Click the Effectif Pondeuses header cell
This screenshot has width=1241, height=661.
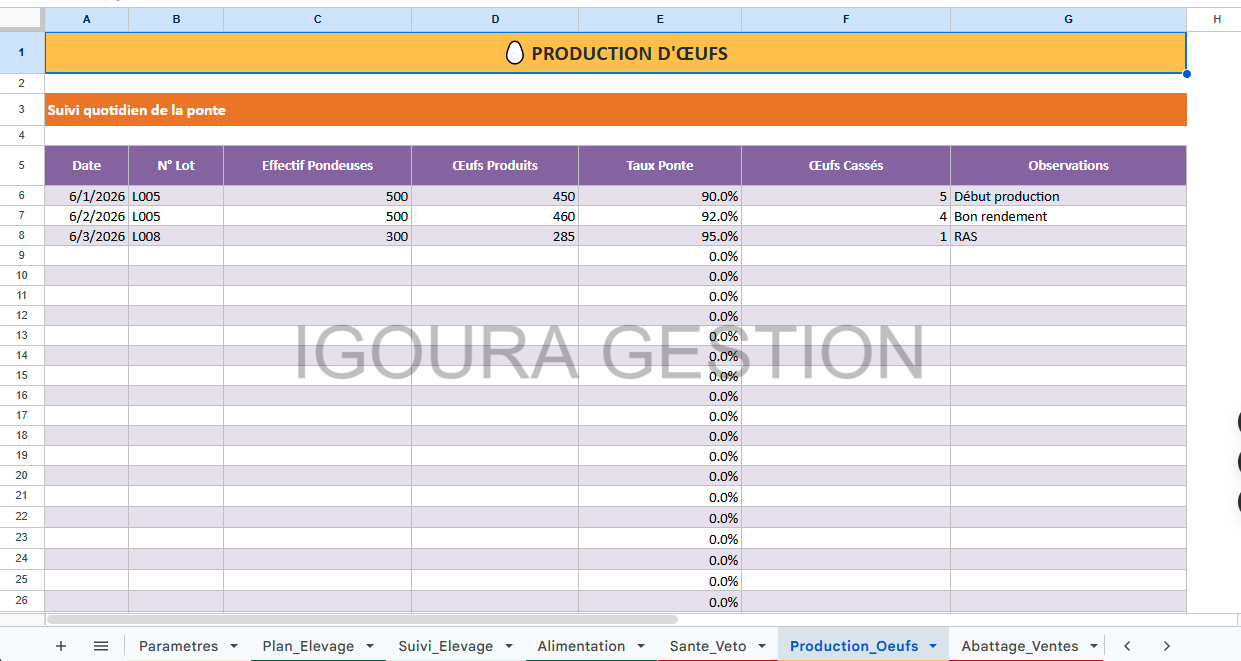click(318, 166)
